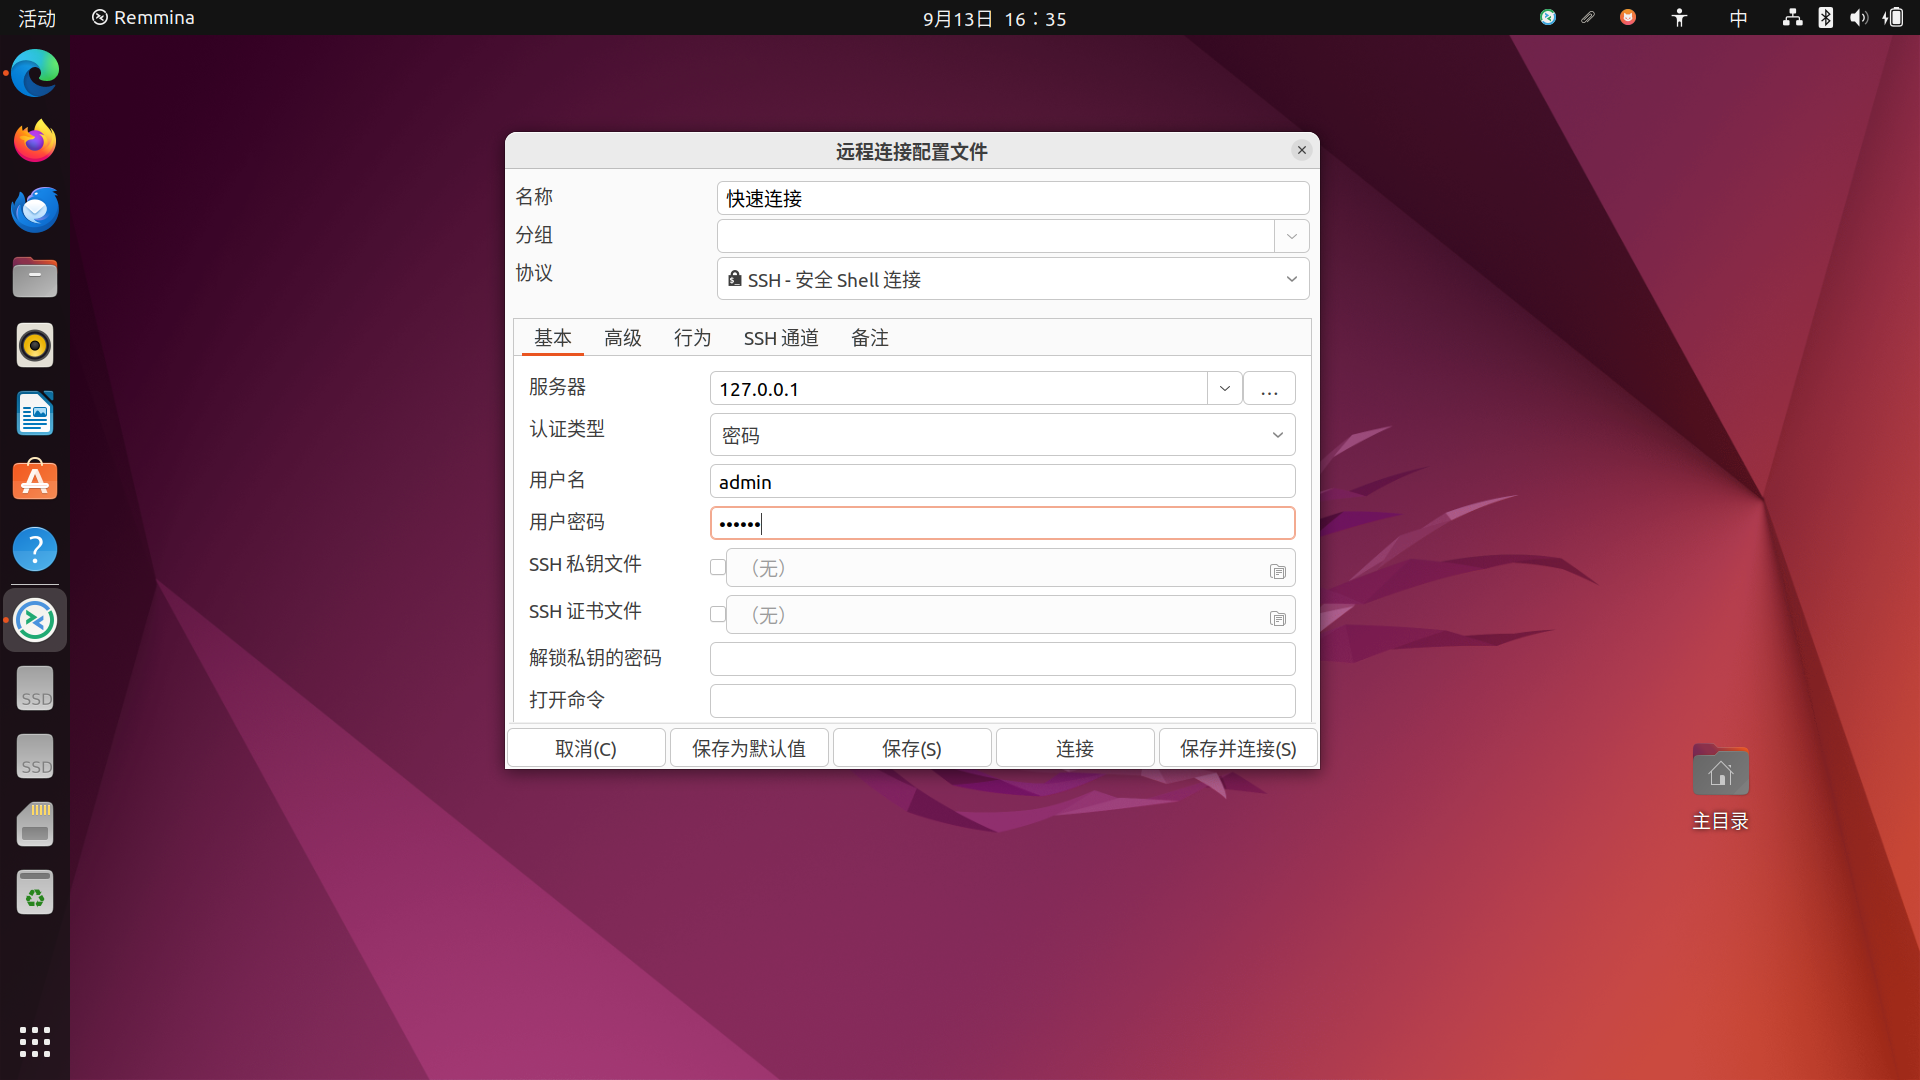1920x1080 pixels.
Task: Click the 取消(C) button
Action: pos(586,748)
